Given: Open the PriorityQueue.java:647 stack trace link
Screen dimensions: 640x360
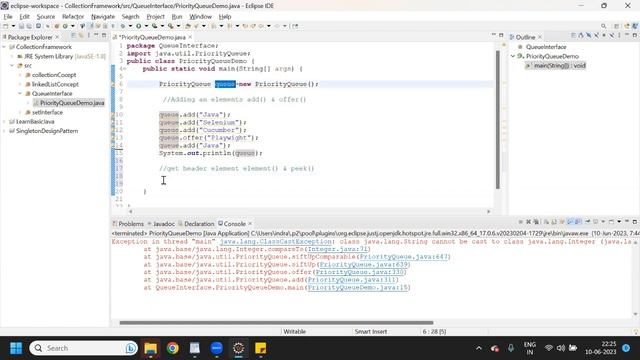Looking at the screenshot, I should click(x=404, y=257).
